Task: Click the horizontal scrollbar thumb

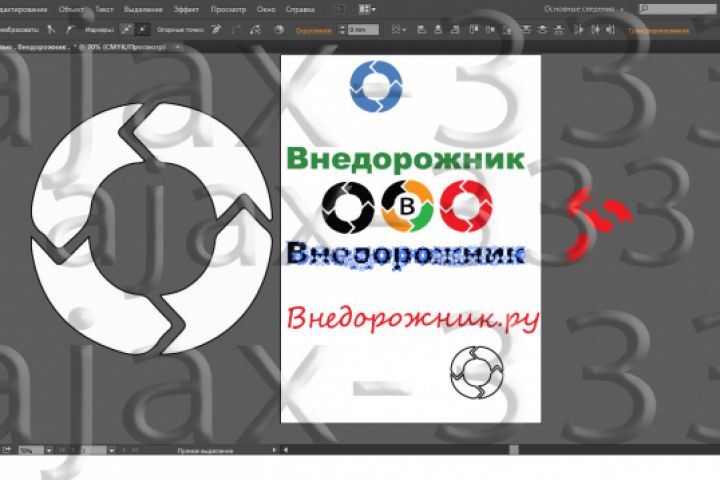Action: pyautogui.click(x=514, y=450)
